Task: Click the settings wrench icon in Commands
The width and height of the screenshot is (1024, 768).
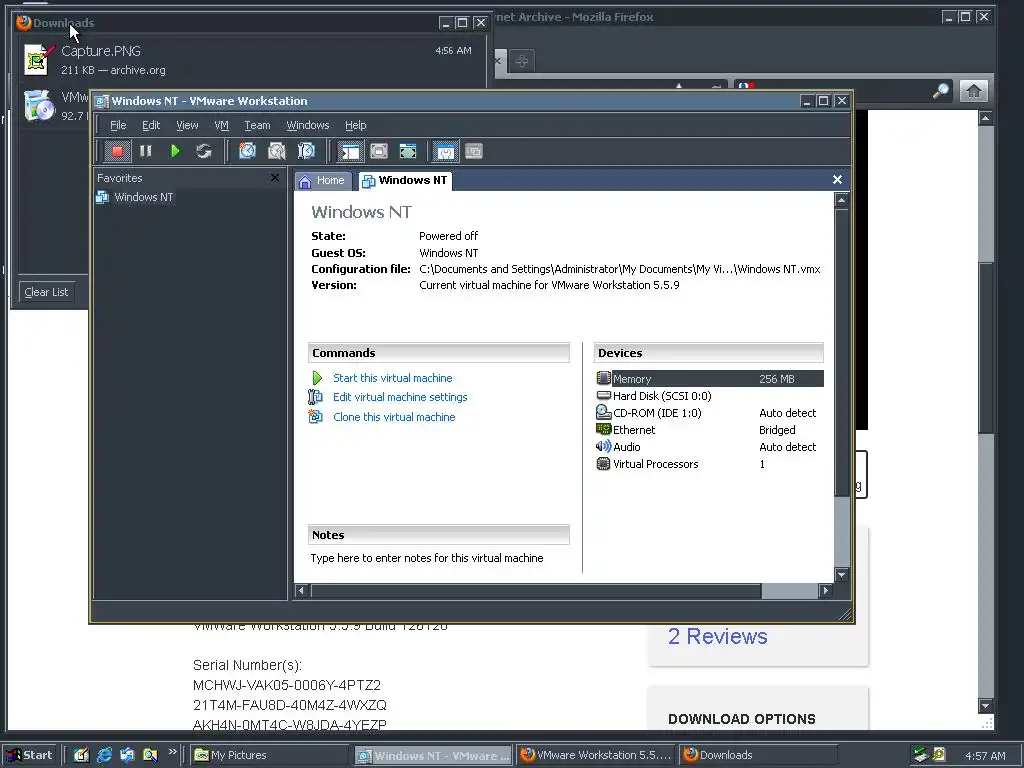Action: (315, 397)
